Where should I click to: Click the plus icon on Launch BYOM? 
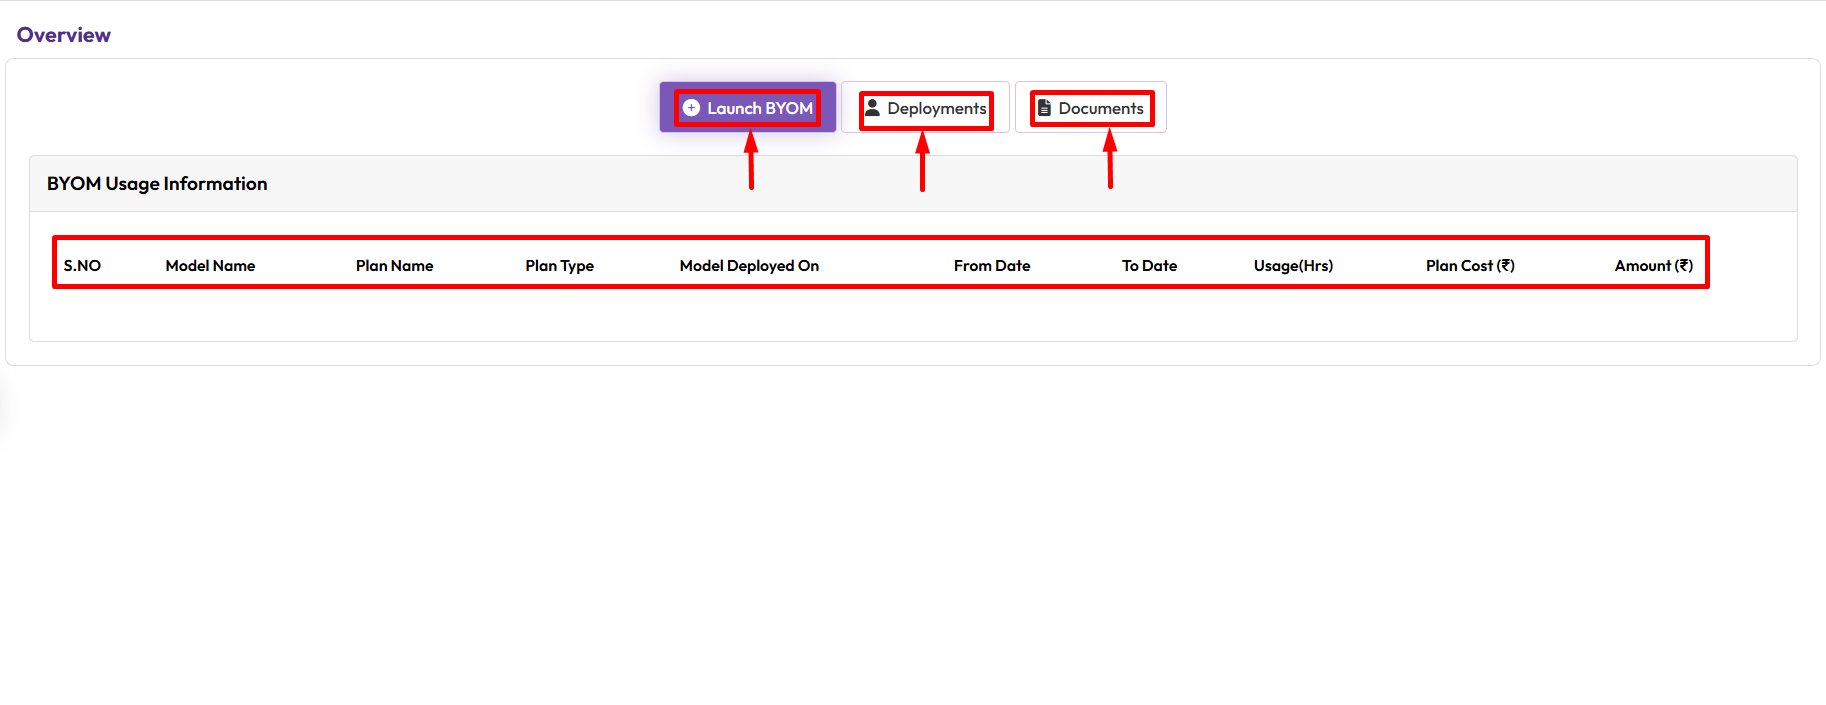click(x=691, y=108)
